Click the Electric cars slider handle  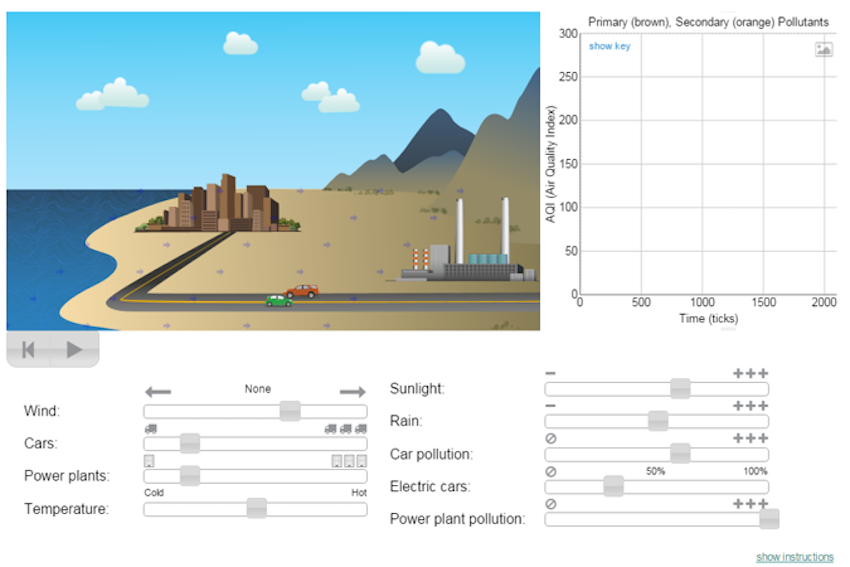click(x=614, y=486)
